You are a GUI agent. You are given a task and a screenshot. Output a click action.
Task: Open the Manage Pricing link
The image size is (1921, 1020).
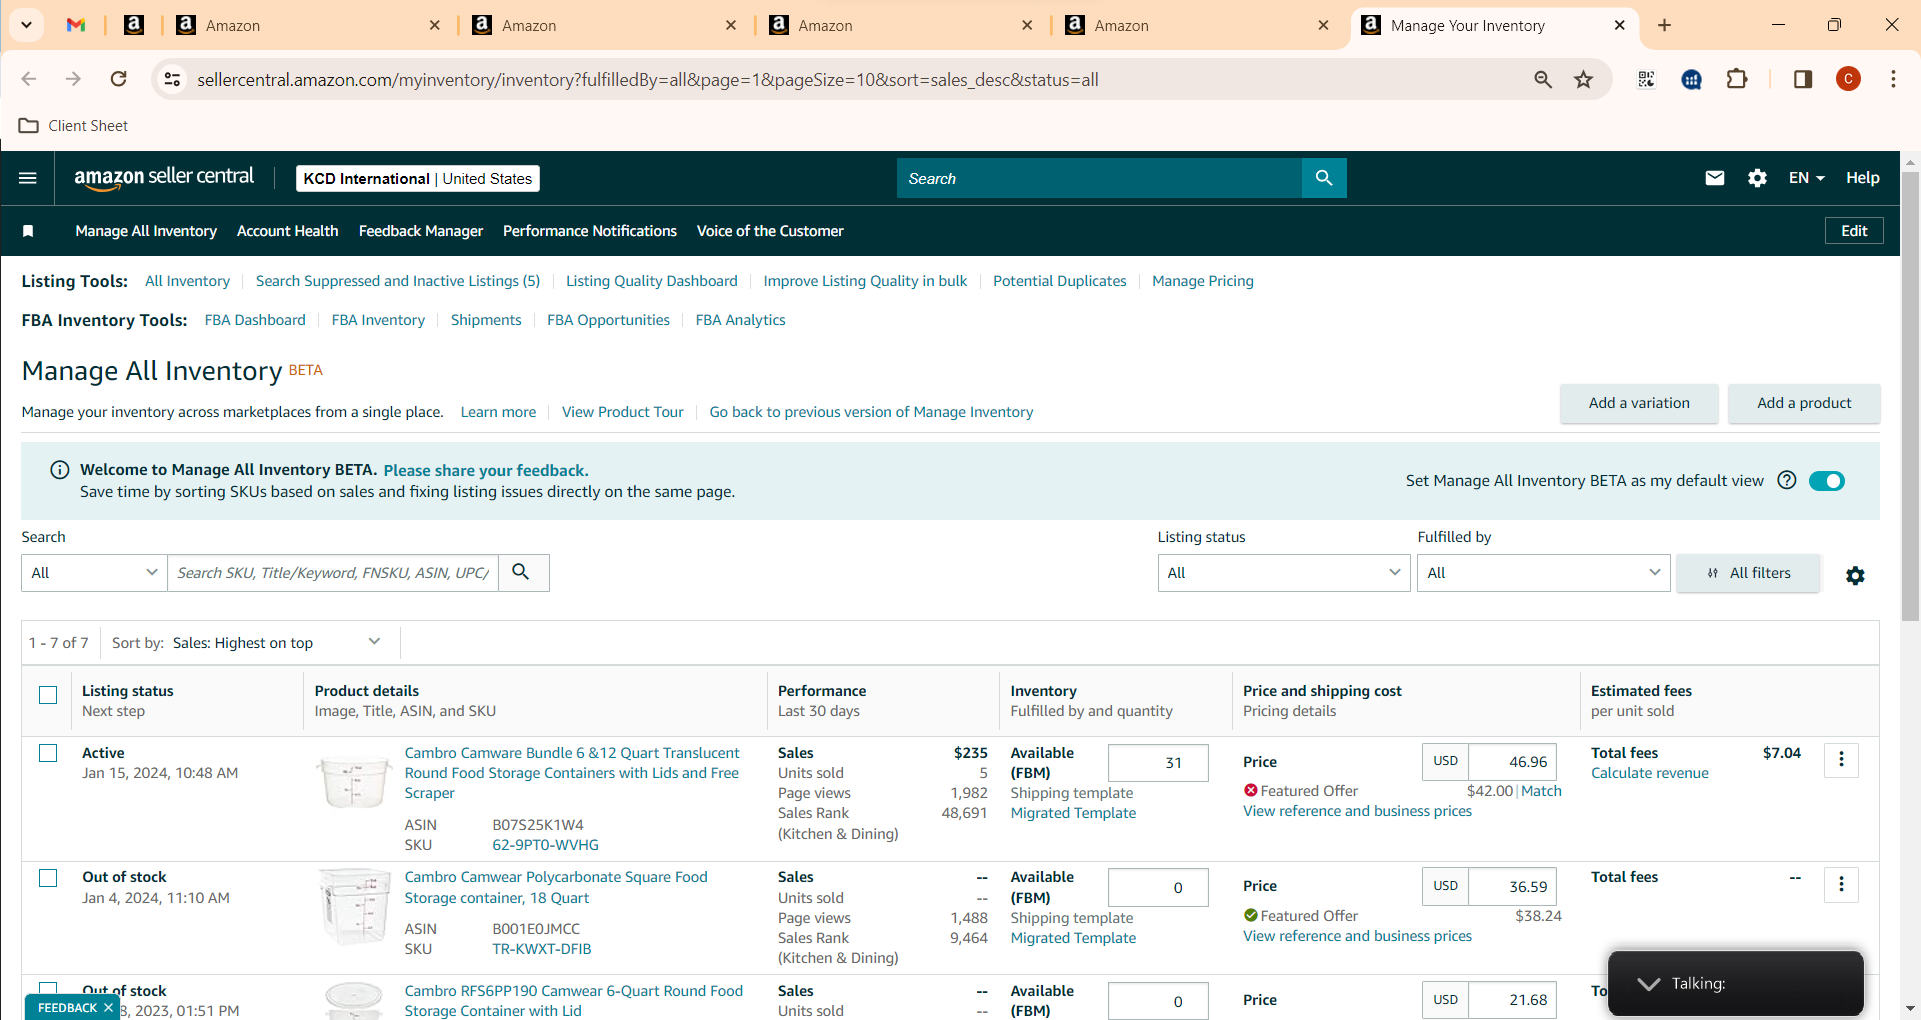point(1203,281)
